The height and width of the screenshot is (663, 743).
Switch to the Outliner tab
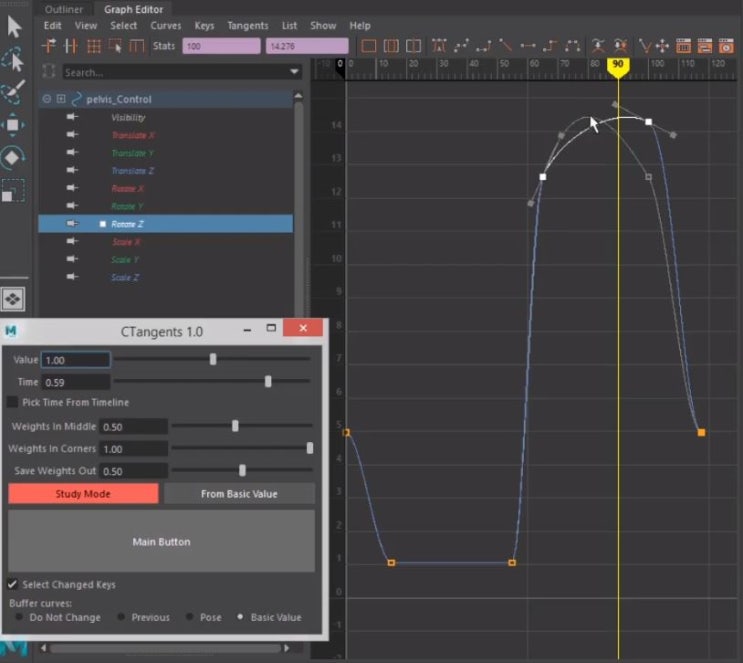tap(64, 9)
